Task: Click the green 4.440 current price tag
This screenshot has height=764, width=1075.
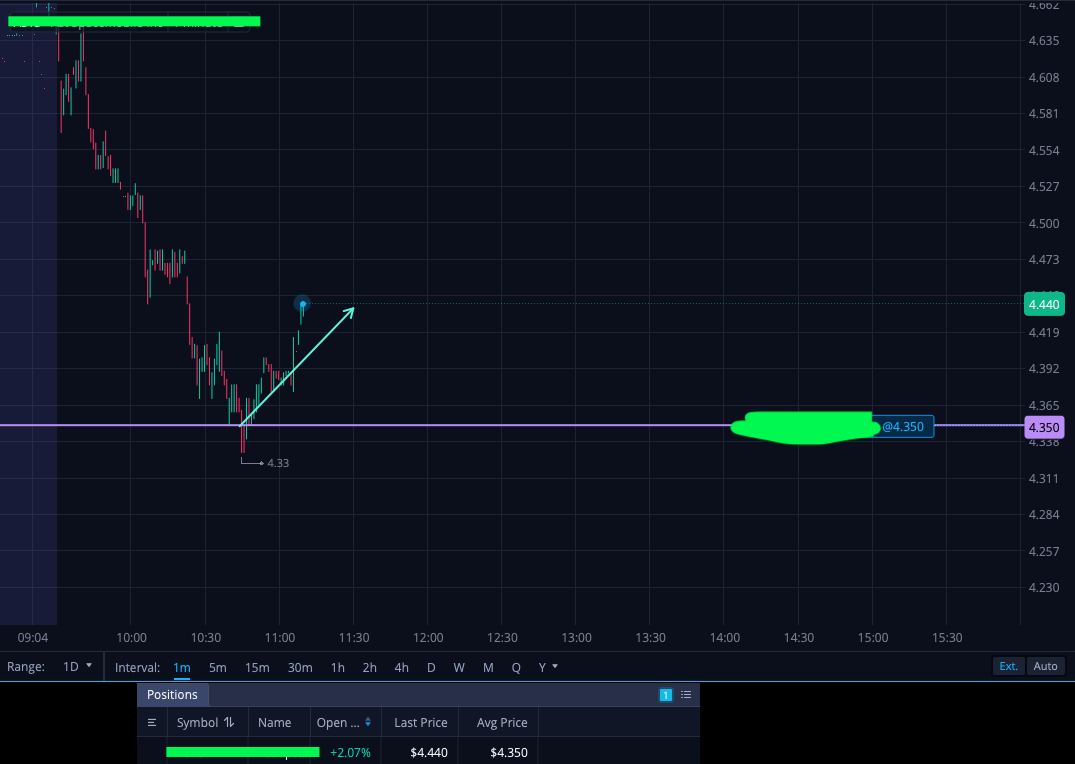Action: (1043, 304)
